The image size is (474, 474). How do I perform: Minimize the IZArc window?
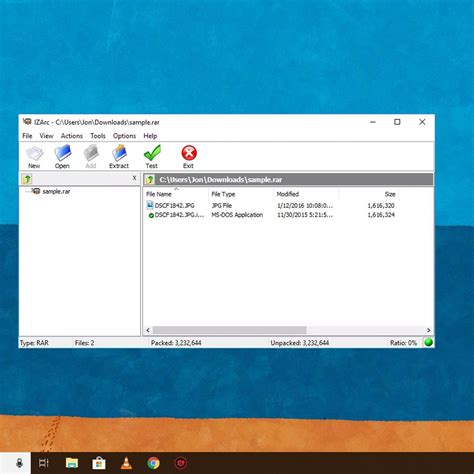coord(373,122)
